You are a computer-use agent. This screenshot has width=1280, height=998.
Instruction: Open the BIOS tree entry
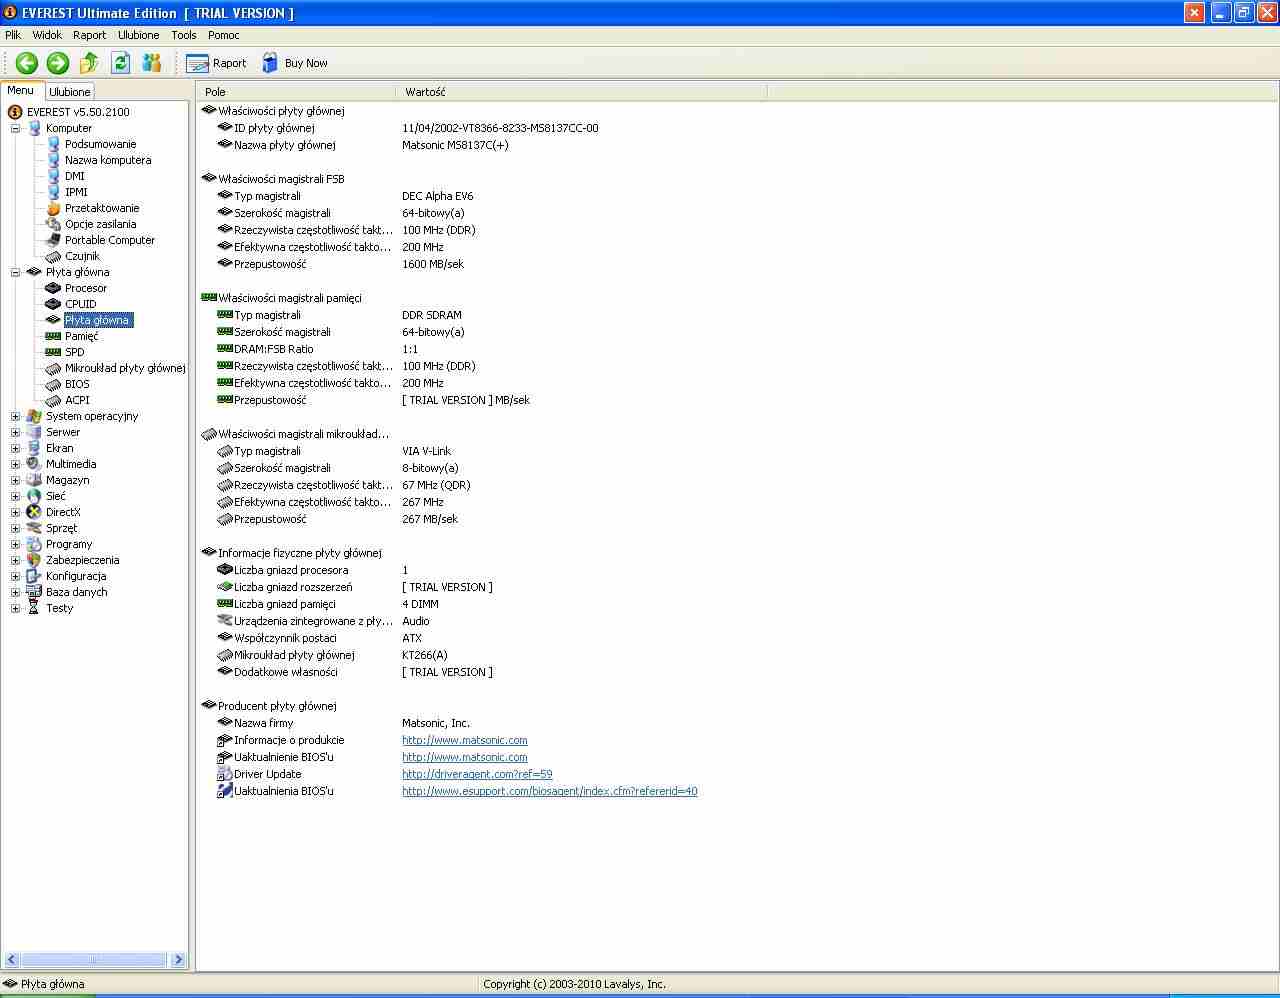(x=77, y=384)
